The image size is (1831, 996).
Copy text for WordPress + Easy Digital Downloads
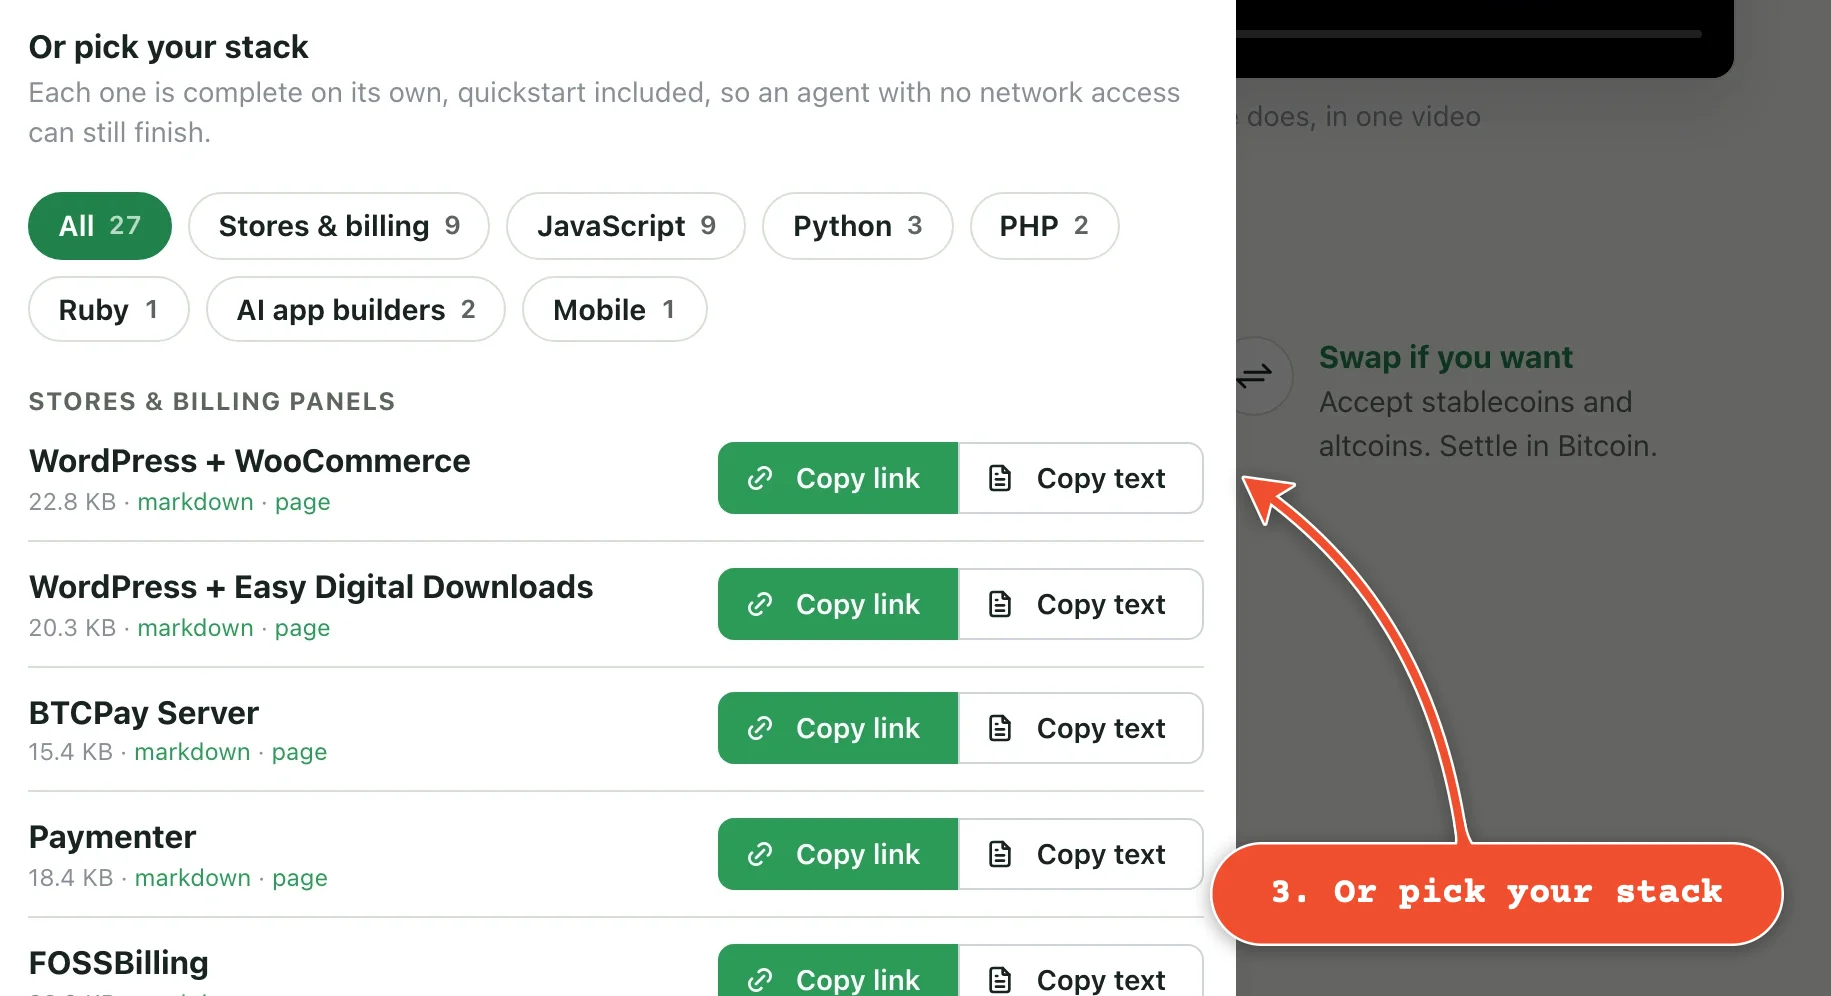1081,604
